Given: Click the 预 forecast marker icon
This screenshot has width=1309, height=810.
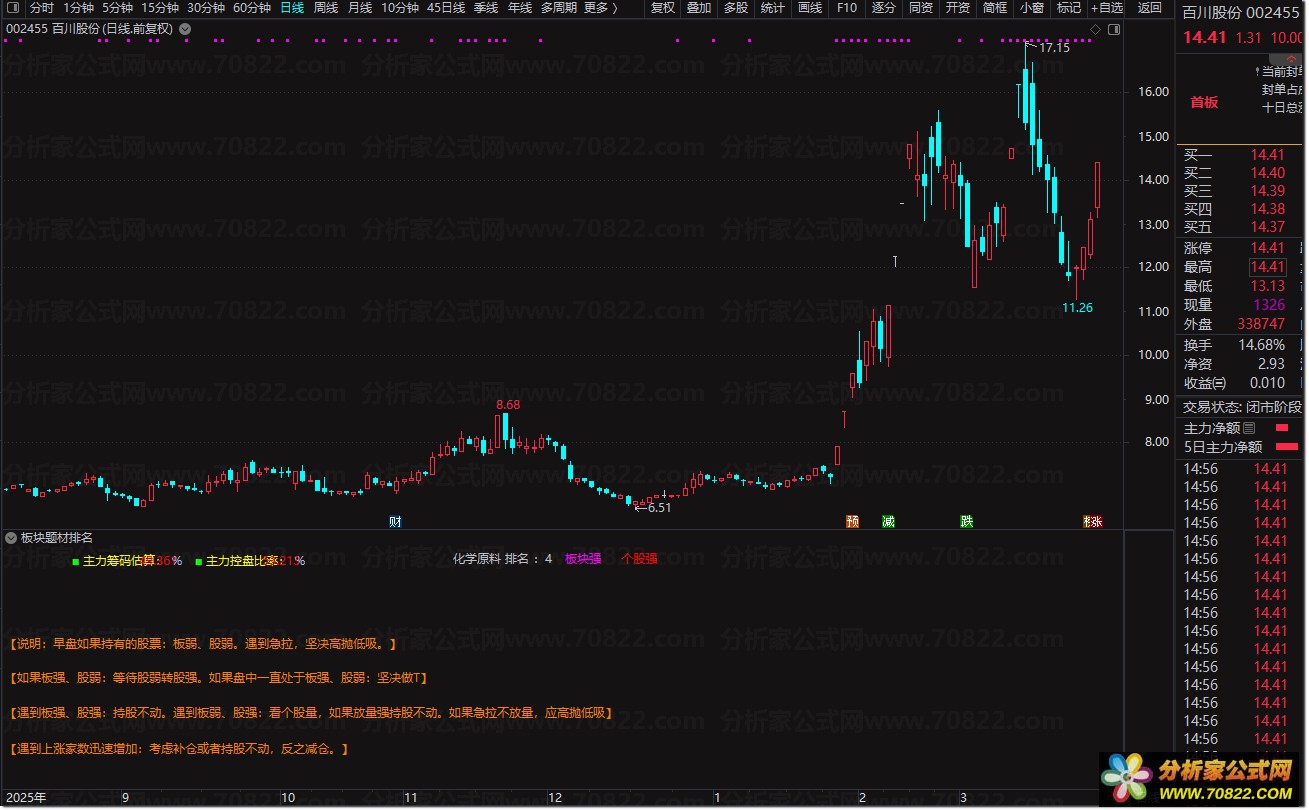Looking at the screenshot, I should point(852,522).
